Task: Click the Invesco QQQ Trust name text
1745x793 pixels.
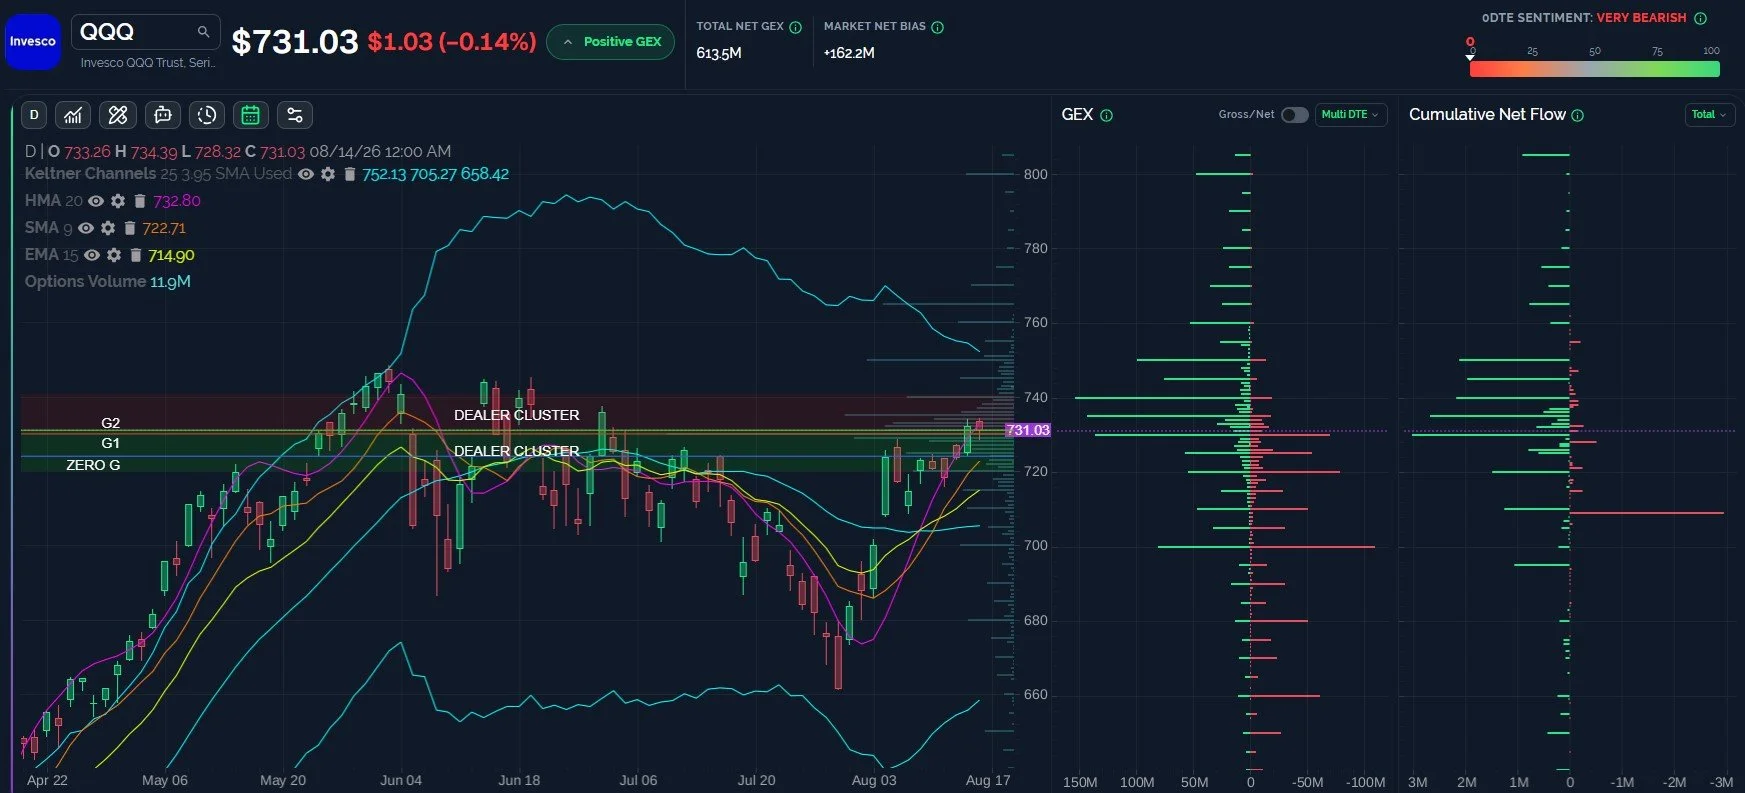Action: (x=147, y=63)
